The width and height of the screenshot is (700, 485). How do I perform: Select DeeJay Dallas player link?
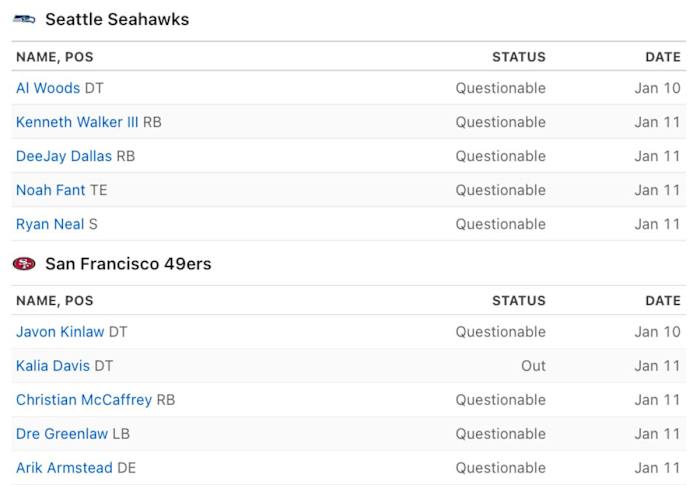[64, 156]
